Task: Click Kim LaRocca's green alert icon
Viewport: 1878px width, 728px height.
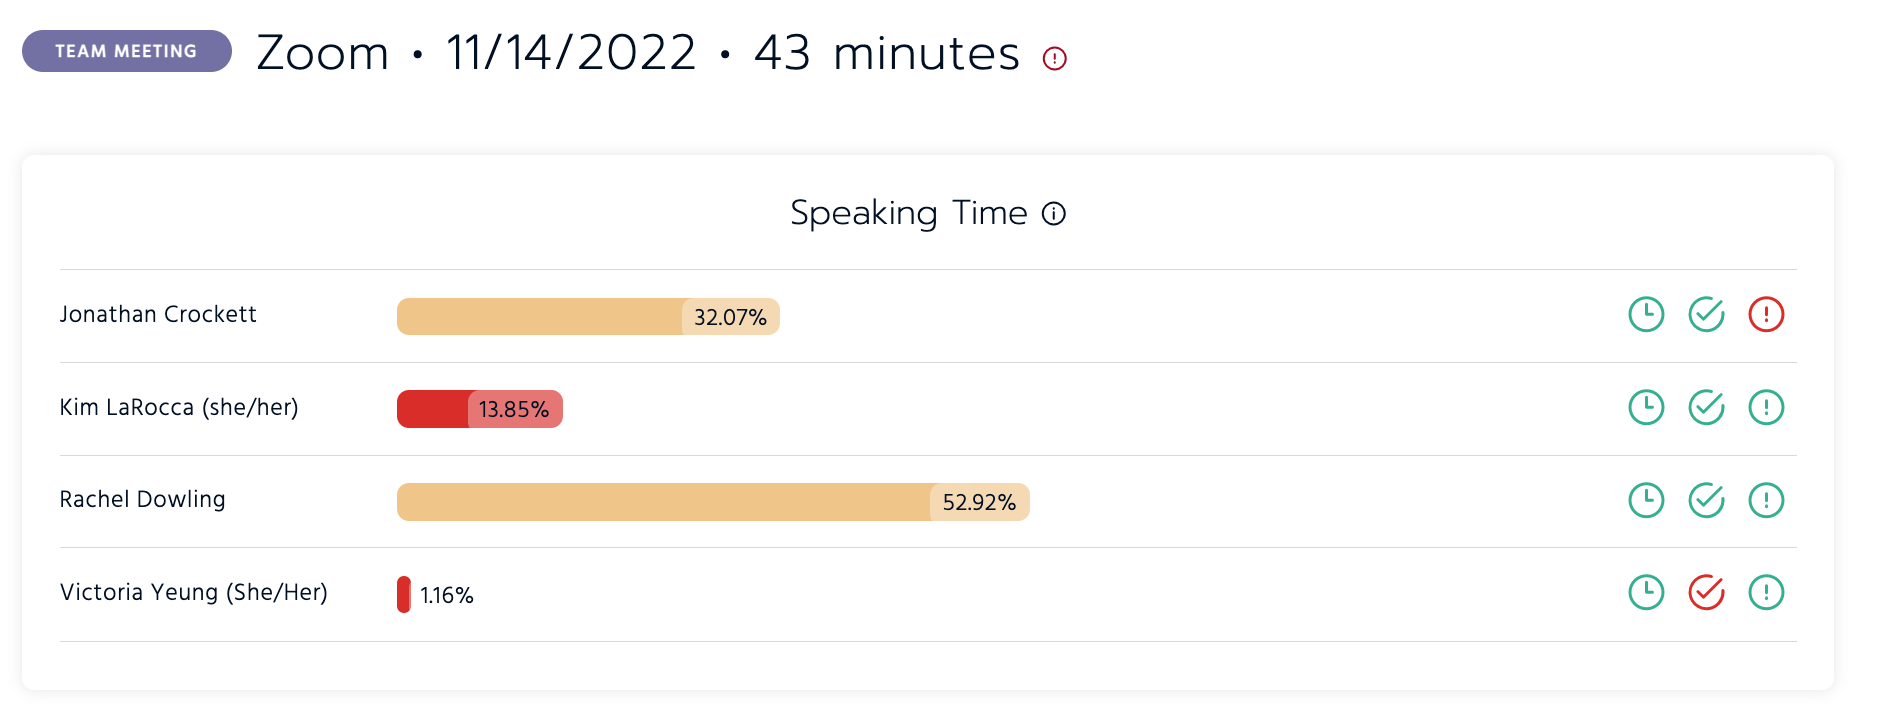Action: point(1766,407)
